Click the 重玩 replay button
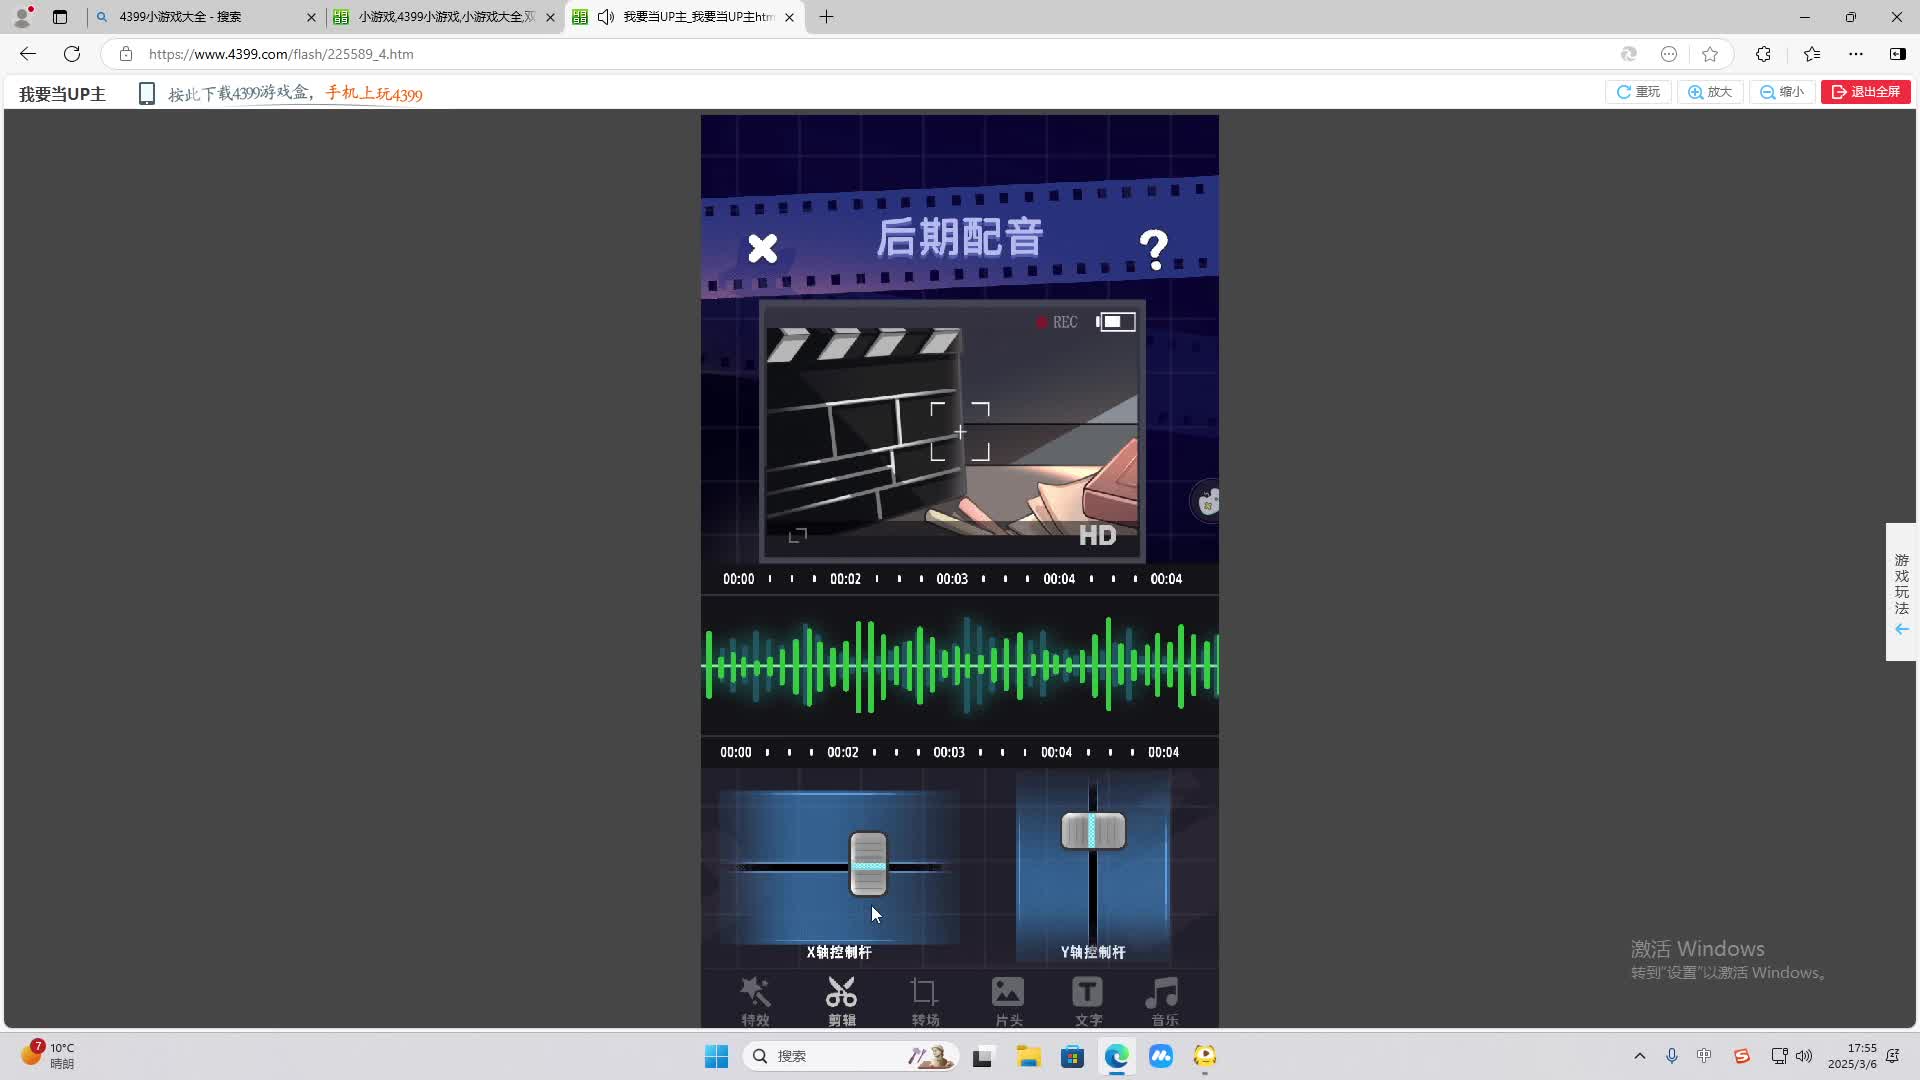1920x1080 pixels. (x=1638, y=91)
